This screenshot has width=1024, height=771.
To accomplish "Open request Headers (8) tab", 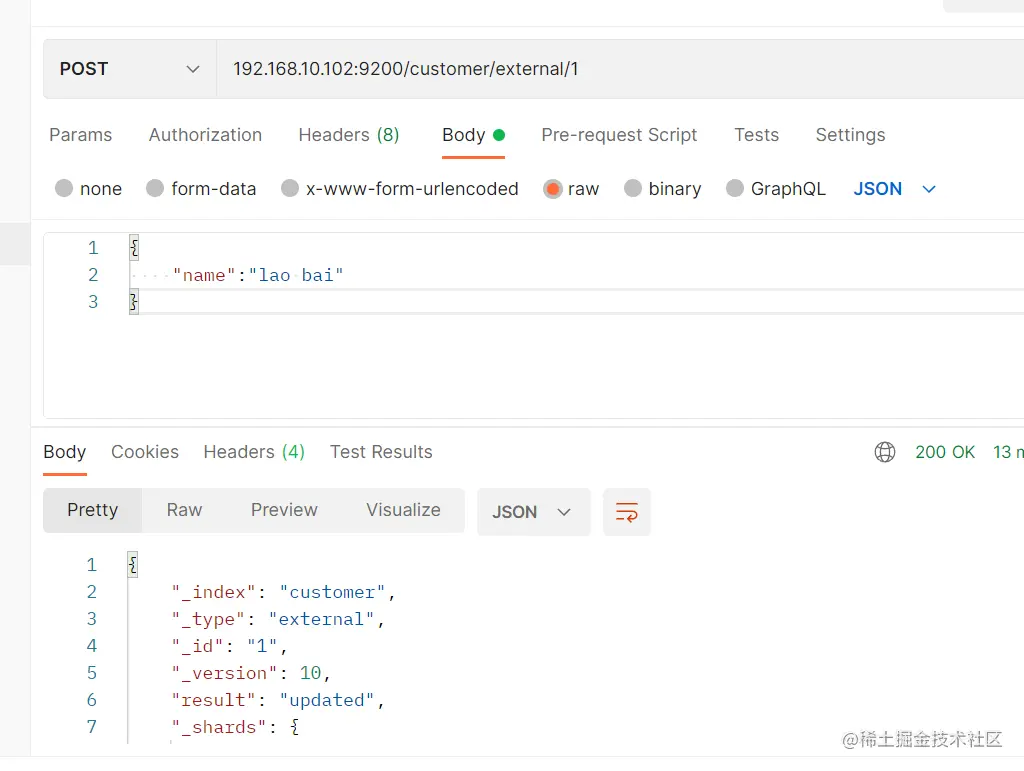I will (349, 135).
